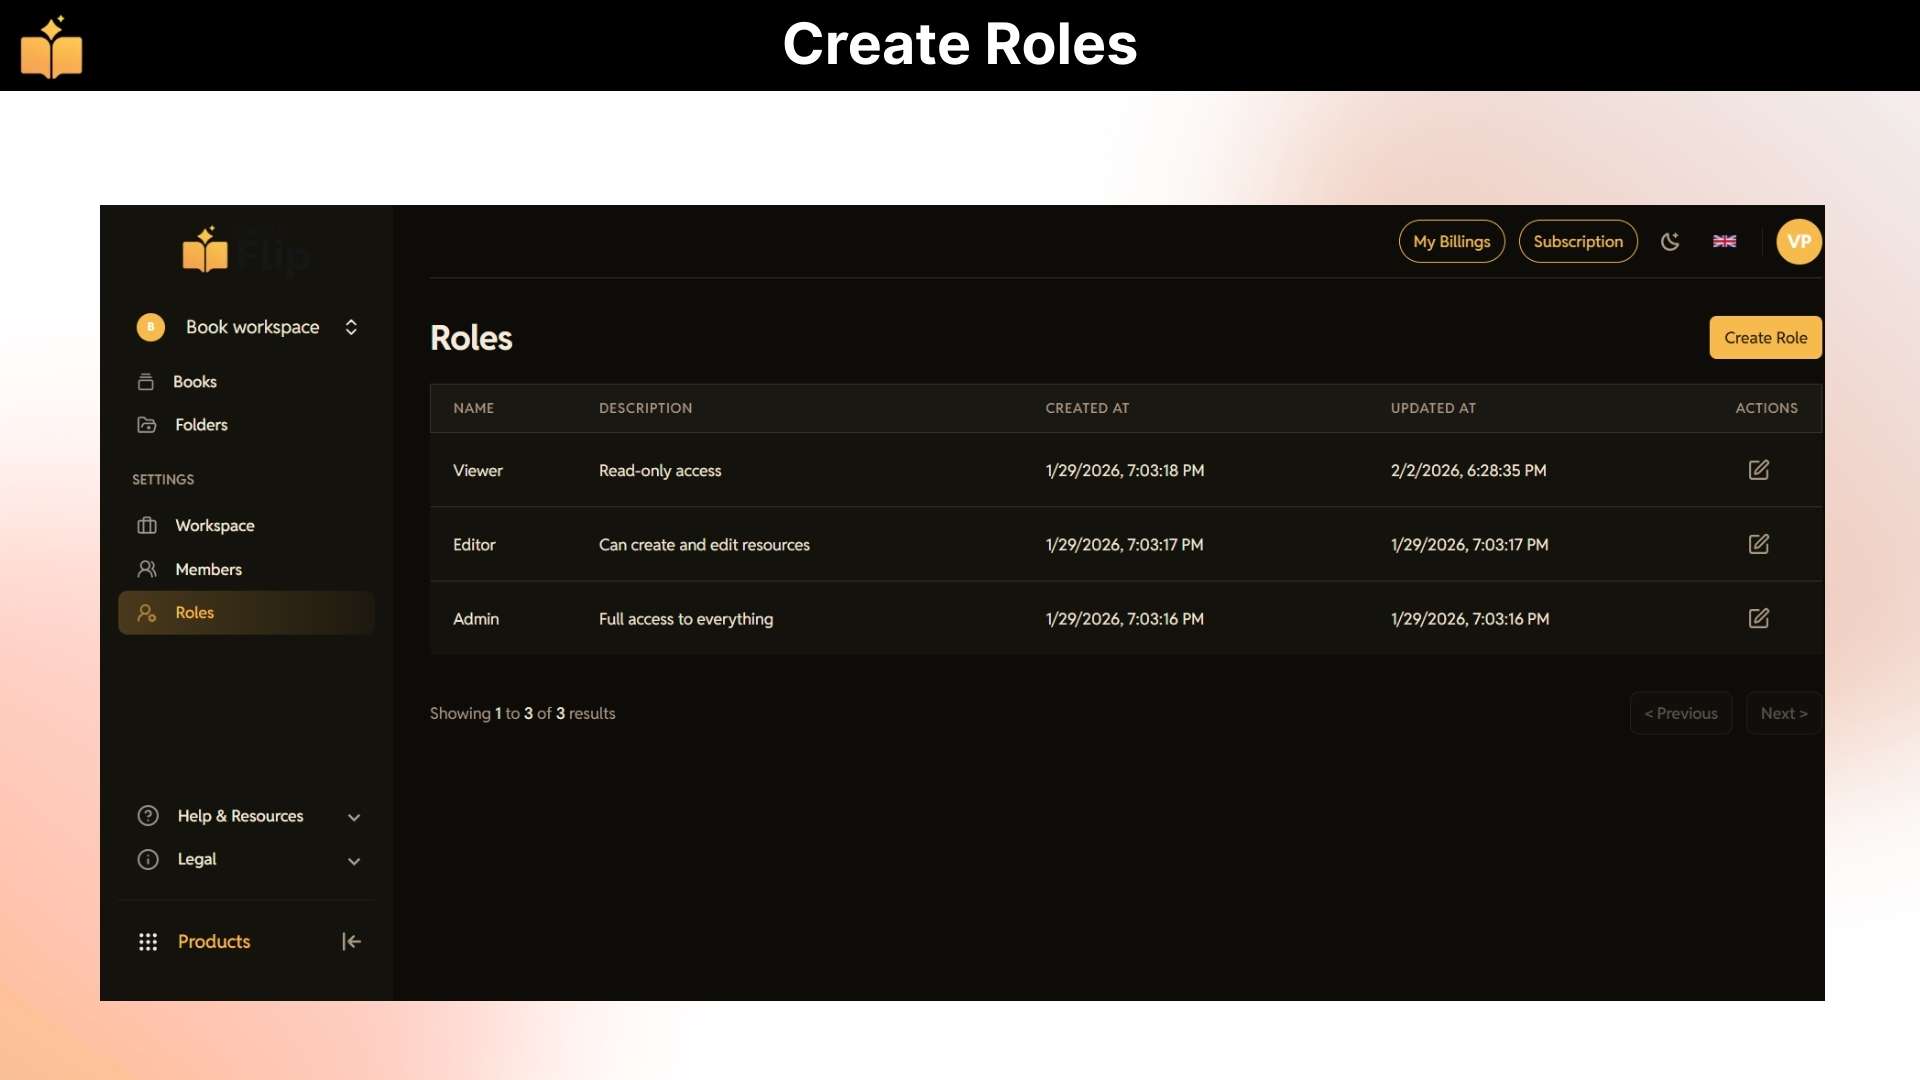Click the Admin role edit icon
This screenshot has height=1080, width=1920.
coord(1758,618)
